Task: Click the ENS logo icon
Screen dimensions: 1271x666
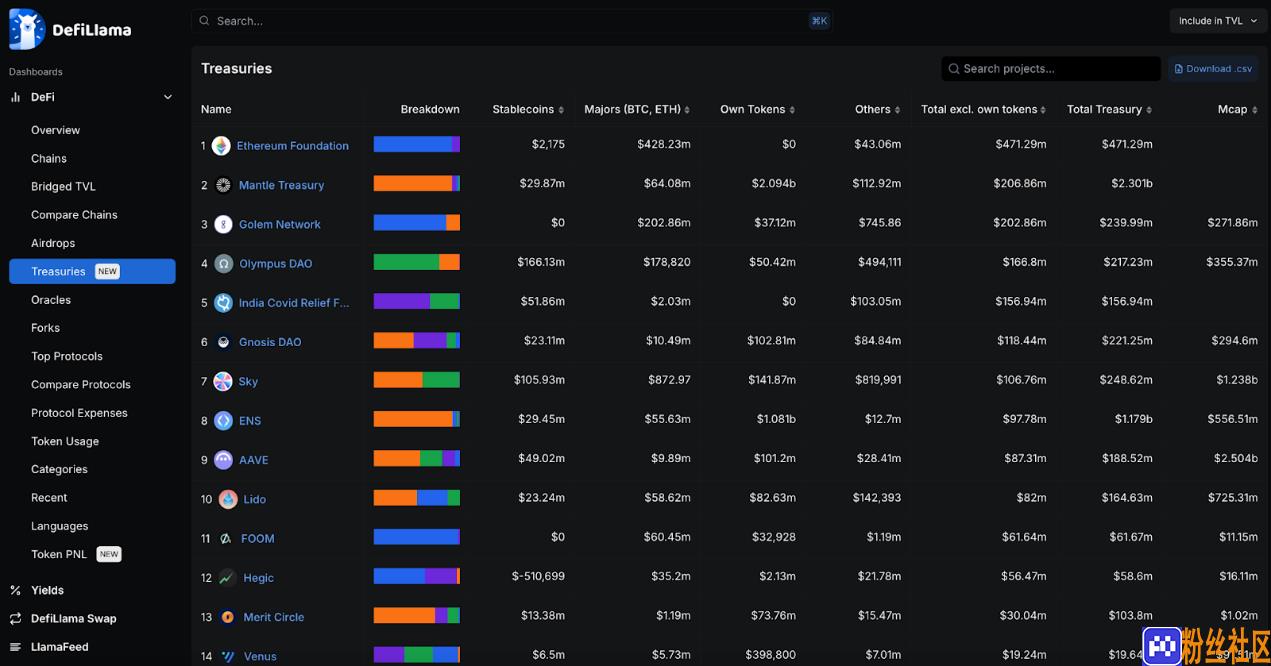Action: pos(223,421)
